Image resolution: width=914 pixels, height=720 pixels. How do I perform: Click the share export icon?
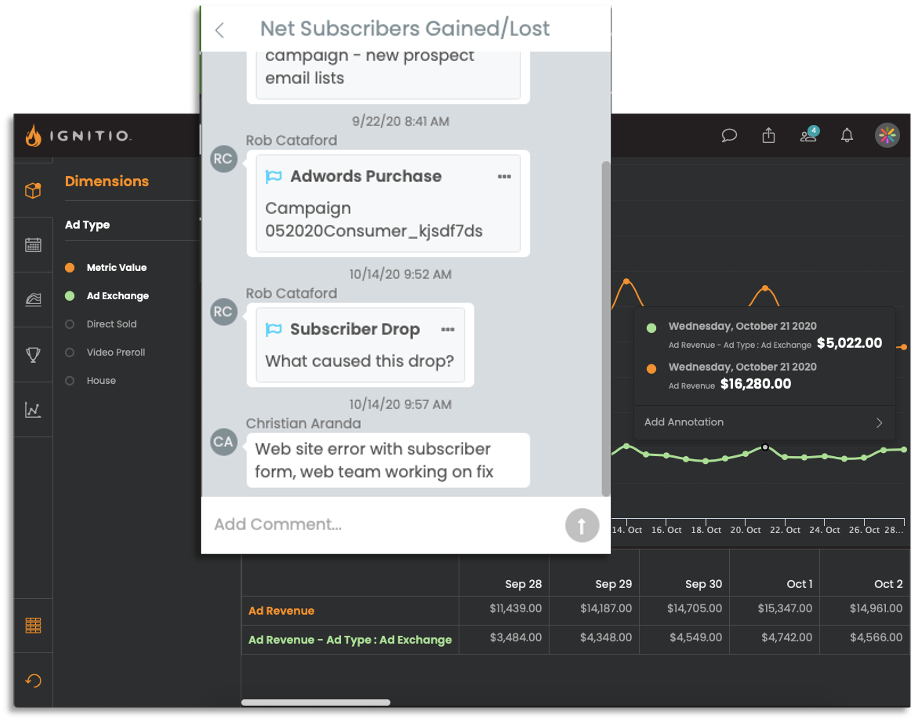[769, 135]
